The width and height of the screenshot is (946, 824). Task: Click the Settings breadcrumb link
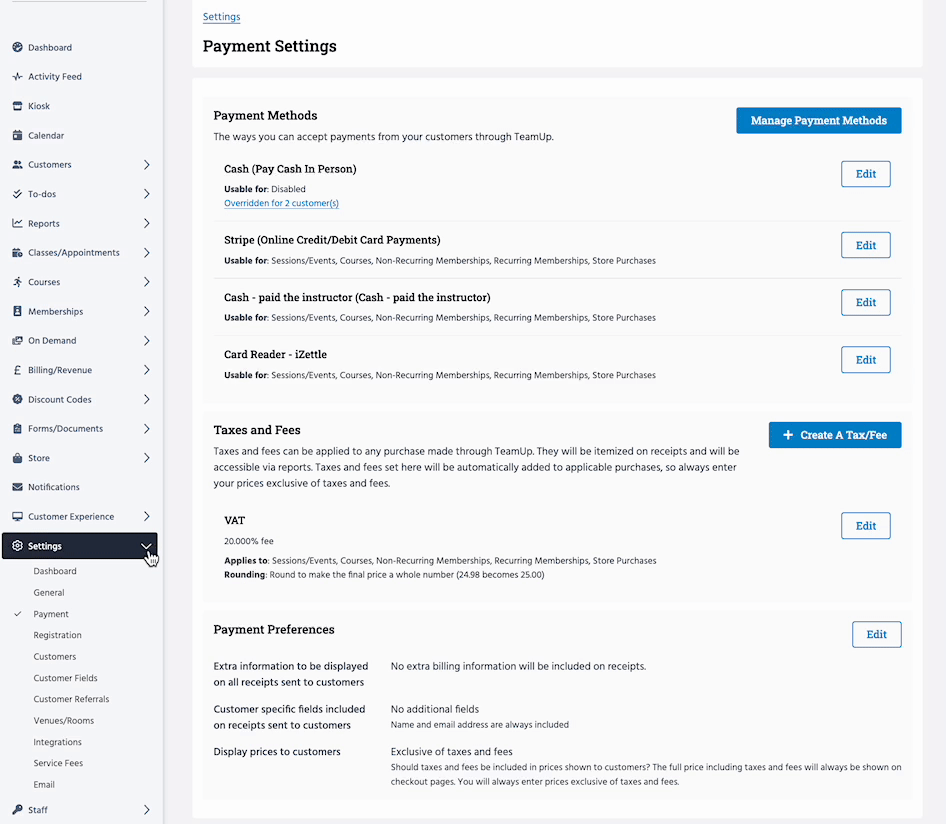point(221,17)
